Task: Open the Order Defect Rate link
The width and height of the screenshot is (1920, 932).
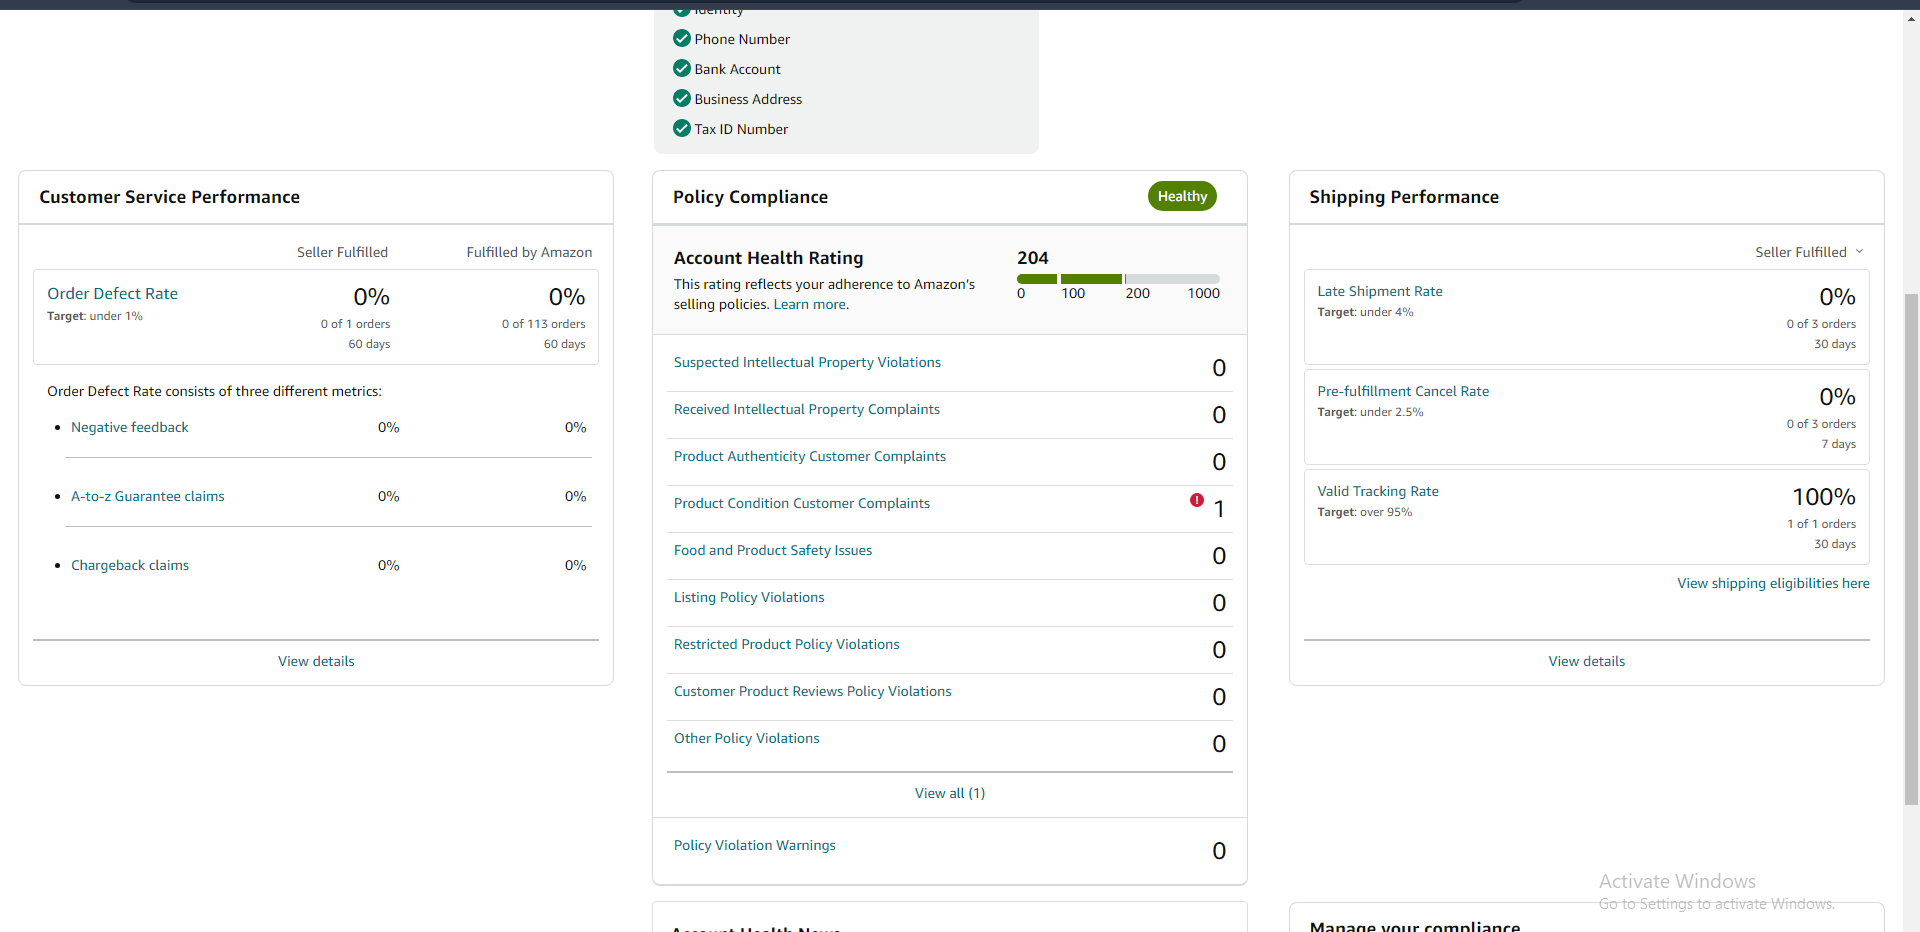Action: [112, 293]
